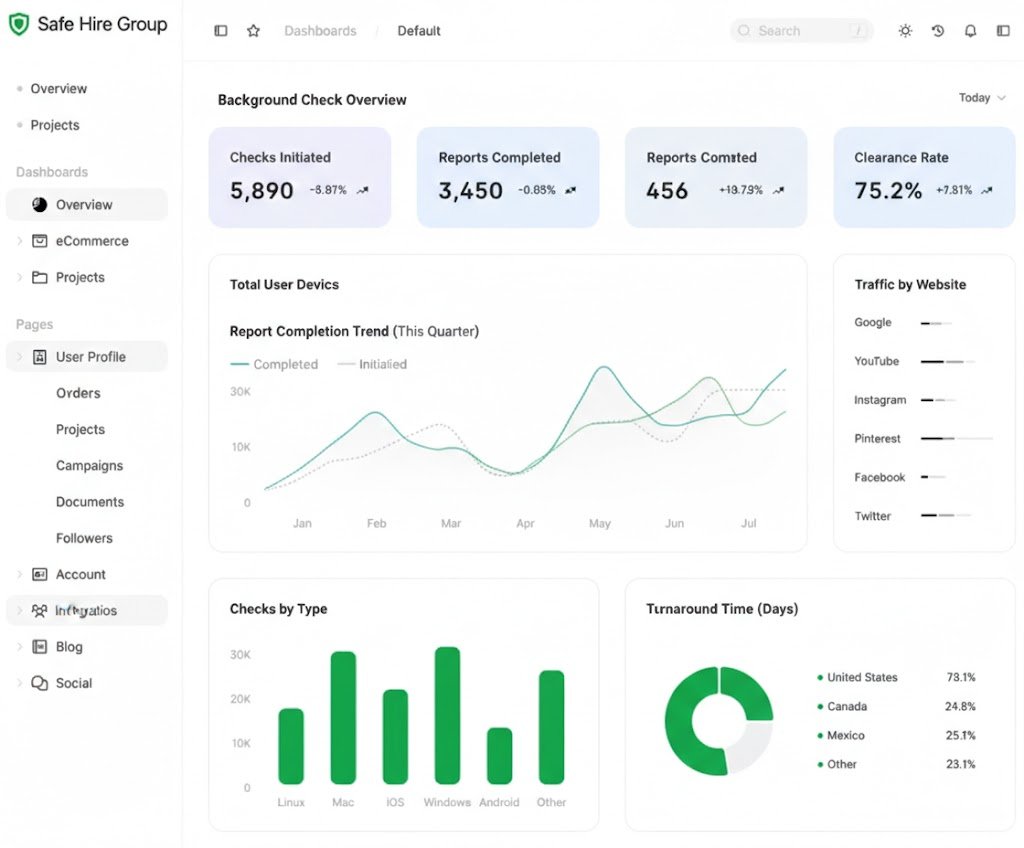Viewport: 1024px width, 848px height.
Task: Click the Account card icon in sidebar
Action: pos(40,575)
